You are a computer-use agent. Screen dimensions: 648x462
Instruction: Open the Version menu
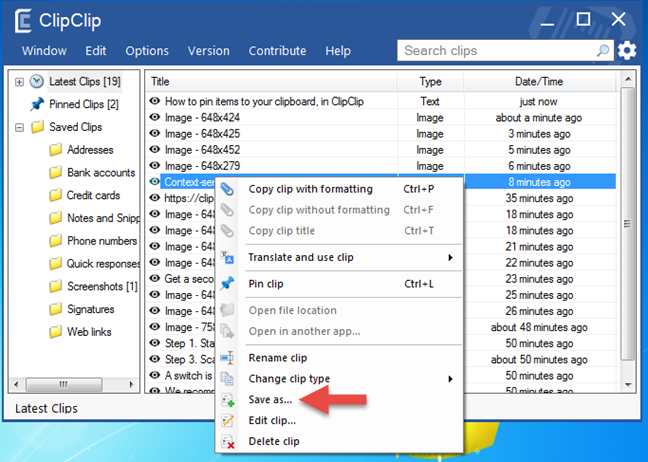tap(209, 51)
